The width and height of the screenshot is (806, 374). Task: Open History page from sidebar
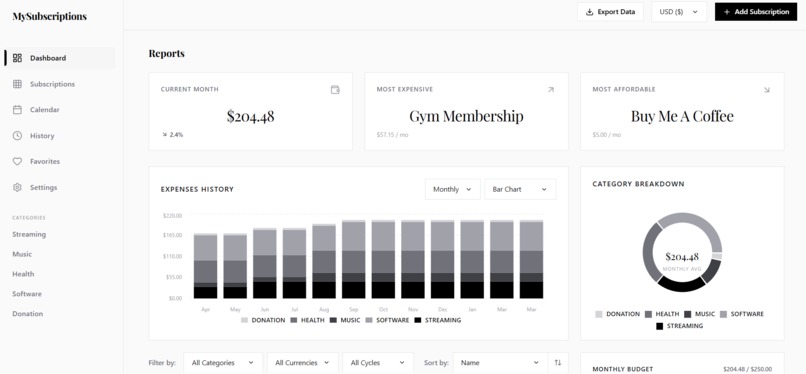coord(60,136)
